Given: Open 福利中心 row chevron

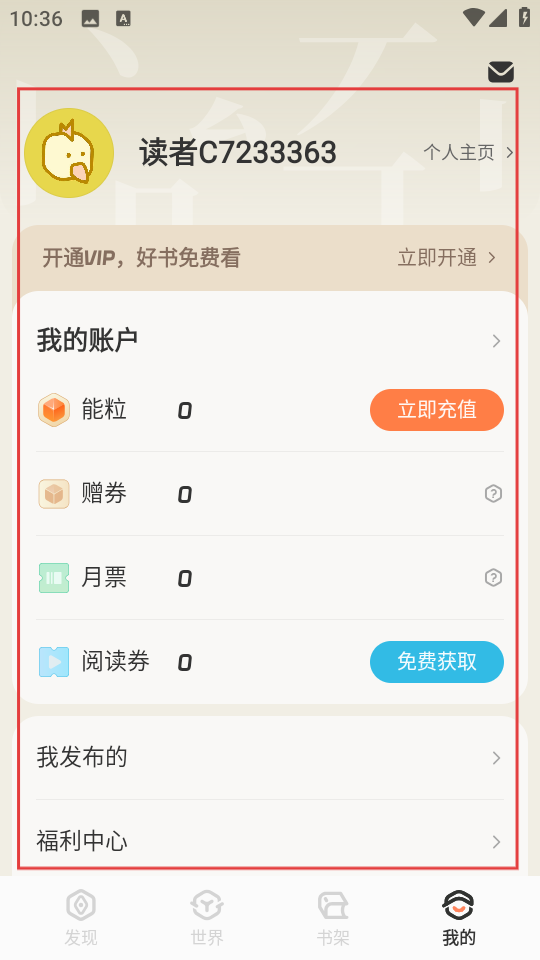Looking at the screenshot, I should (496, 842).
